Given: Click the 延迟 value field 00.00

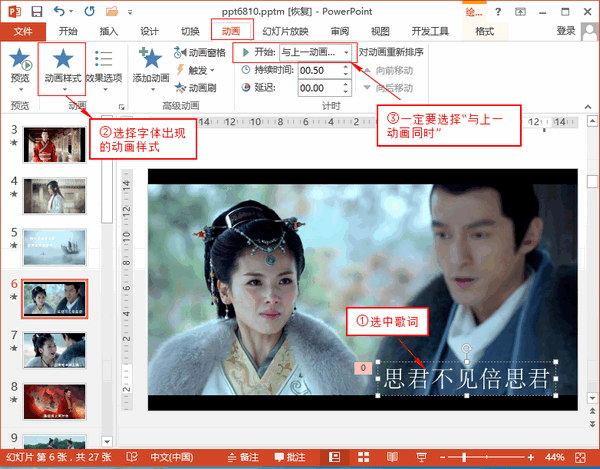Looking at the screenshot, I should click(319, 88).
